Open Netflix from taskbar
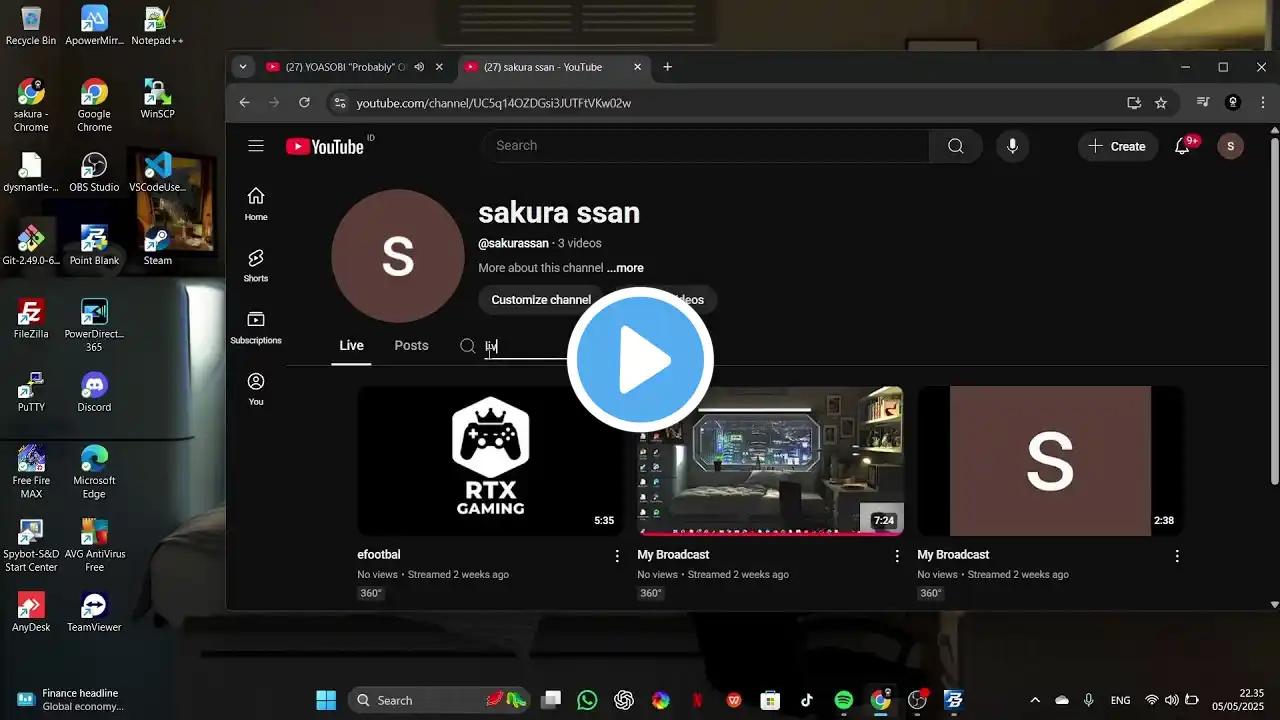This screenshot has height=720, width=1280. pyautogui.click(x=697, y=700)
